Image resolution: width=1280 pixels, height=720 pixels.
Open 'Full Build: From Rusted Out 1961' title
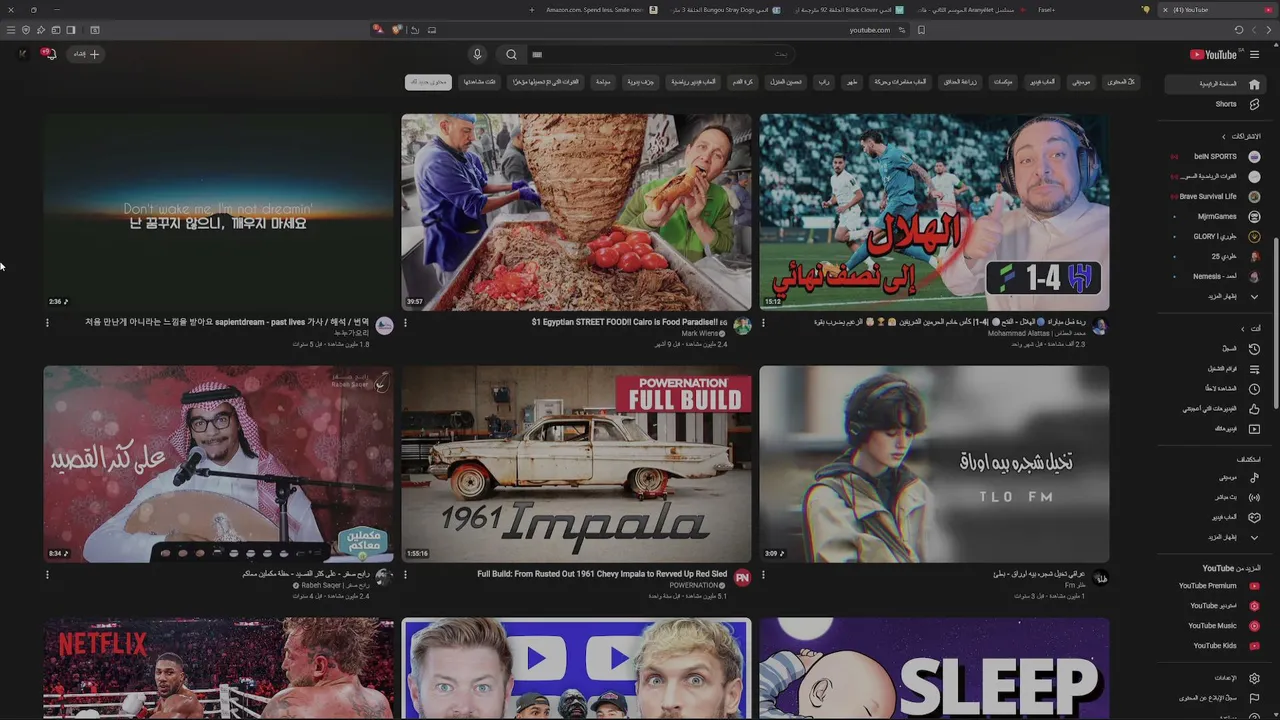pos(602,574)
